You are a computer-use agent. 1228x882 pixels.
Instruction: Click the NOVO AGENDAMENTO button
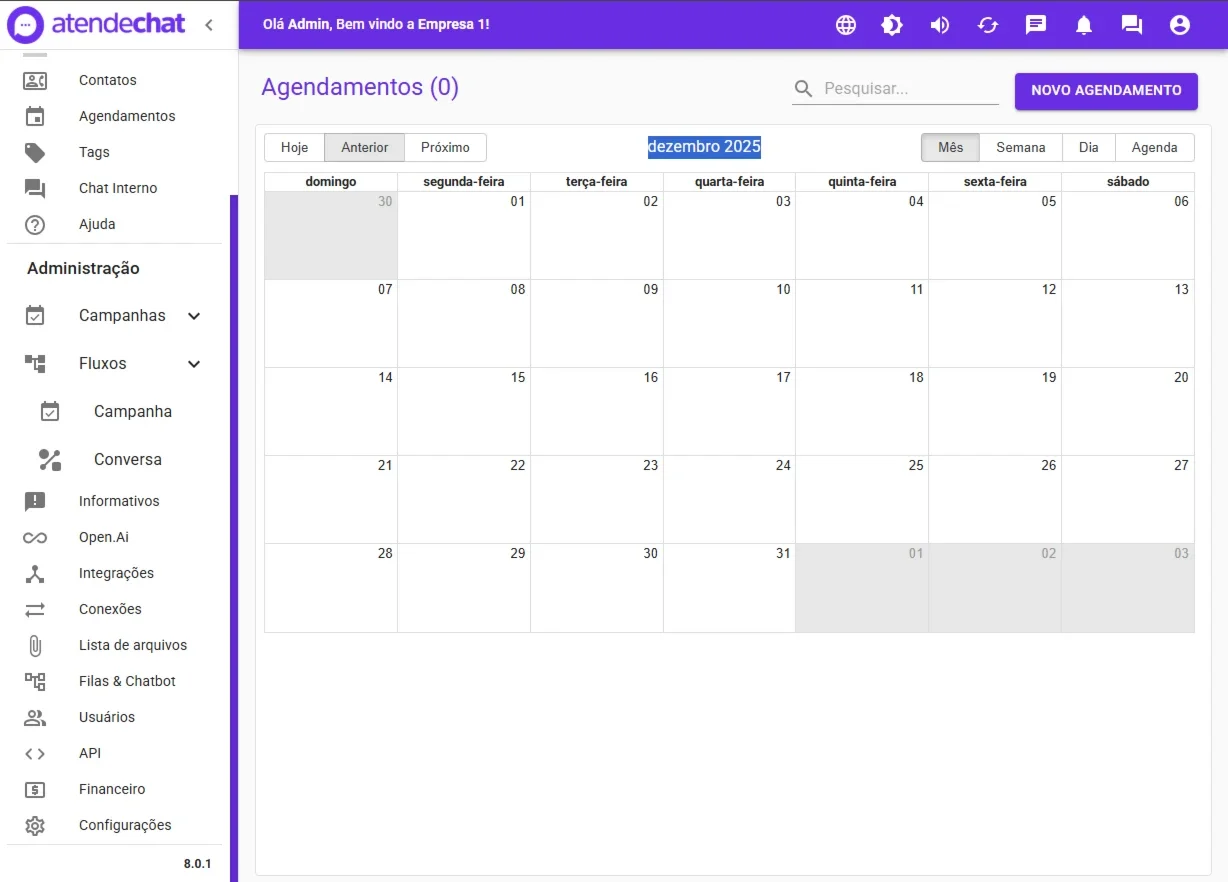coord(1106,90)
